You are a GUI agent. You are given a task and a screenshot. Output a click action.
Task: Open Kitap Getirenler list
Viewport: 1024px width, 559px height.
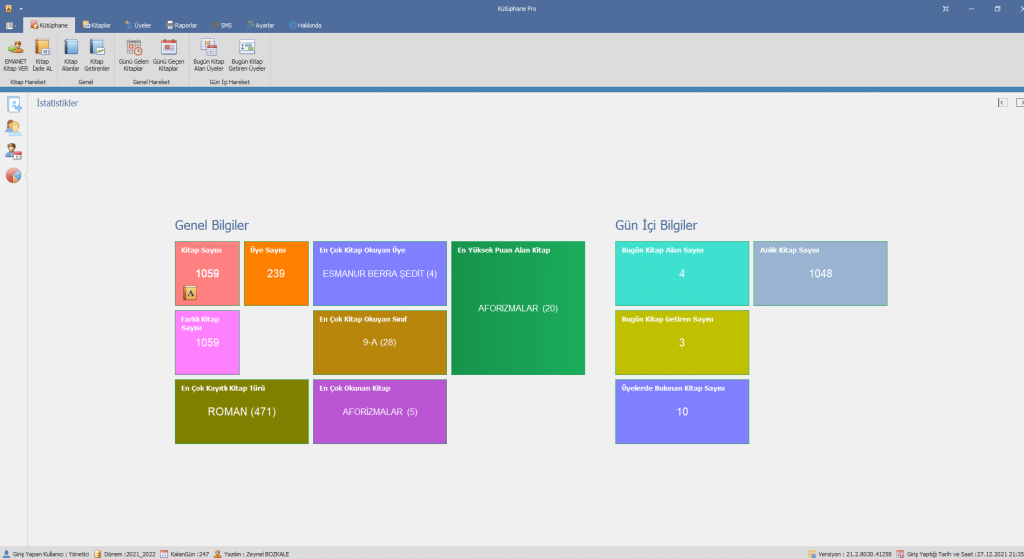coord(97,56)
